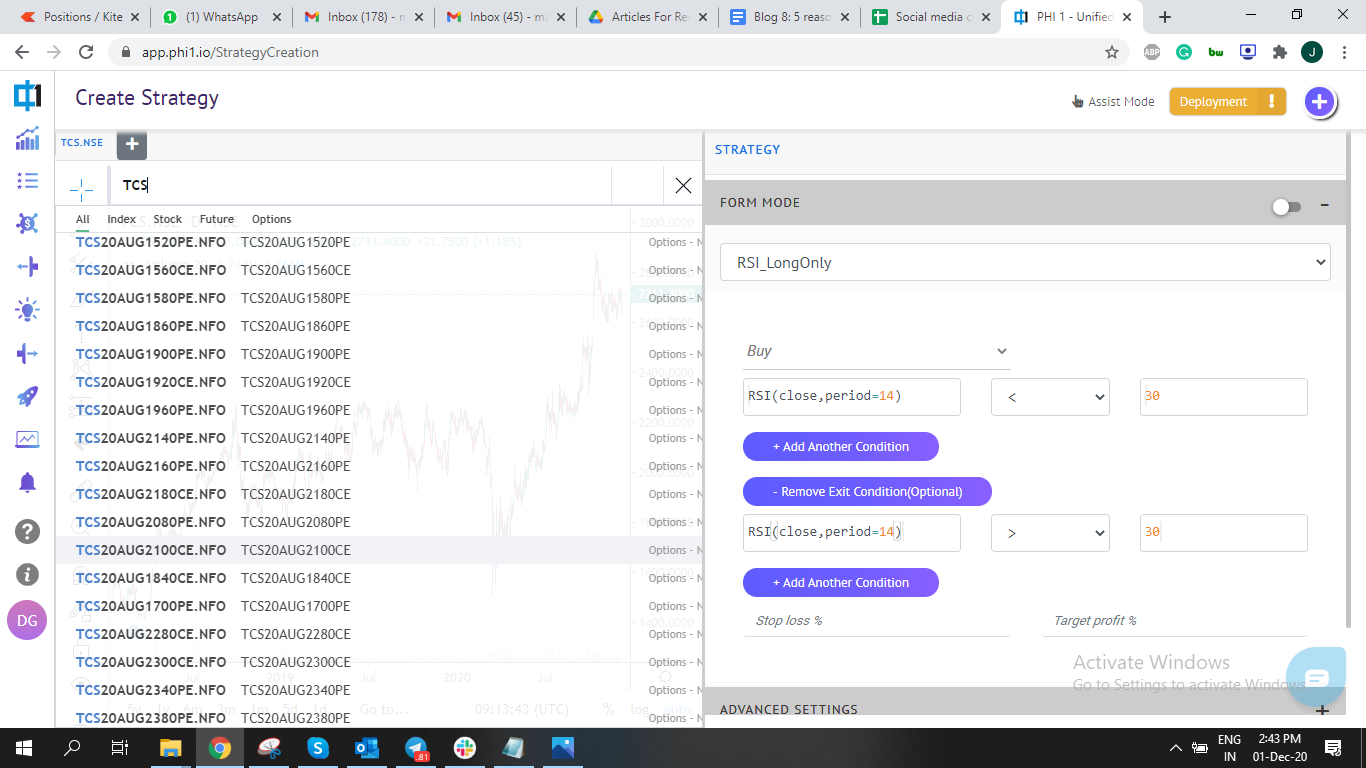Viewport: 1366px width, 768px height.
Task: Click the dollar network icon in sidebar
Action: (x=27, y=223)
